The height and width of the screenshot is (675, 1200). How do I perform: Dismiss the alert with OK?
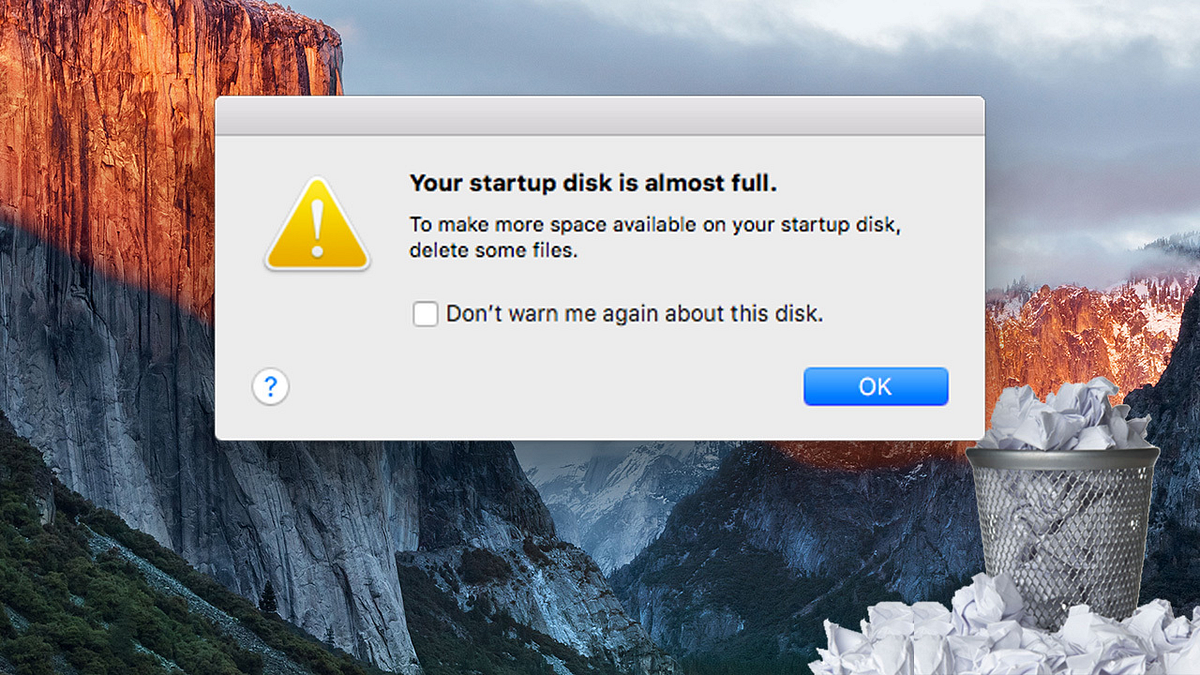click(875, 387)
